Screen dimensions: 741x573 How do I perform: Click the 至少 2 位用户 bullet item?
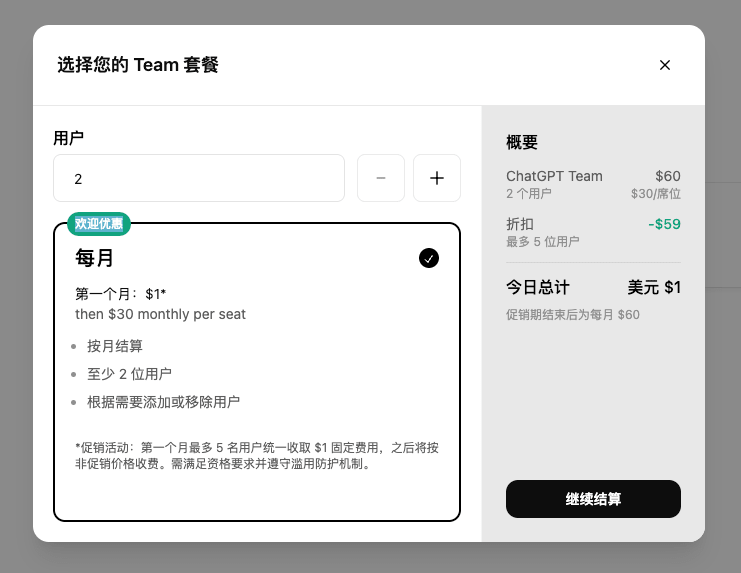129,374
